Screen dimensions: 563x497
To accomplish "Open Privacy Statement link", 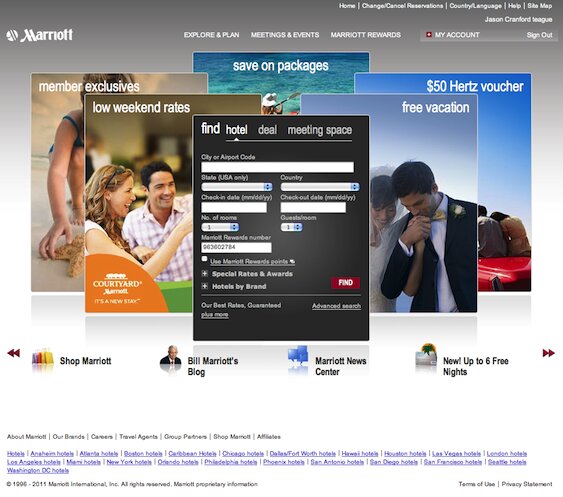I will click(x=527, y=484).
